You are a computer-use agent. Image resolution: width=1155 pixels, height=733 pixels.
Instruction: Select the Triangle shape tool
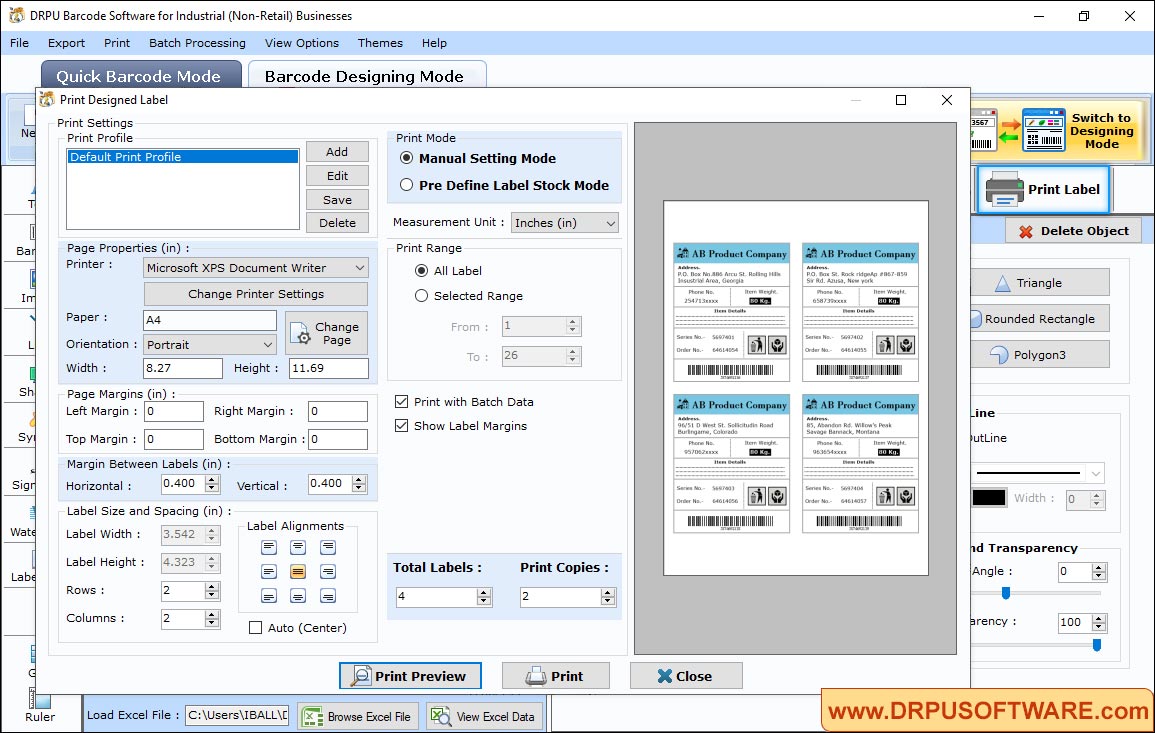(1039, 283)
